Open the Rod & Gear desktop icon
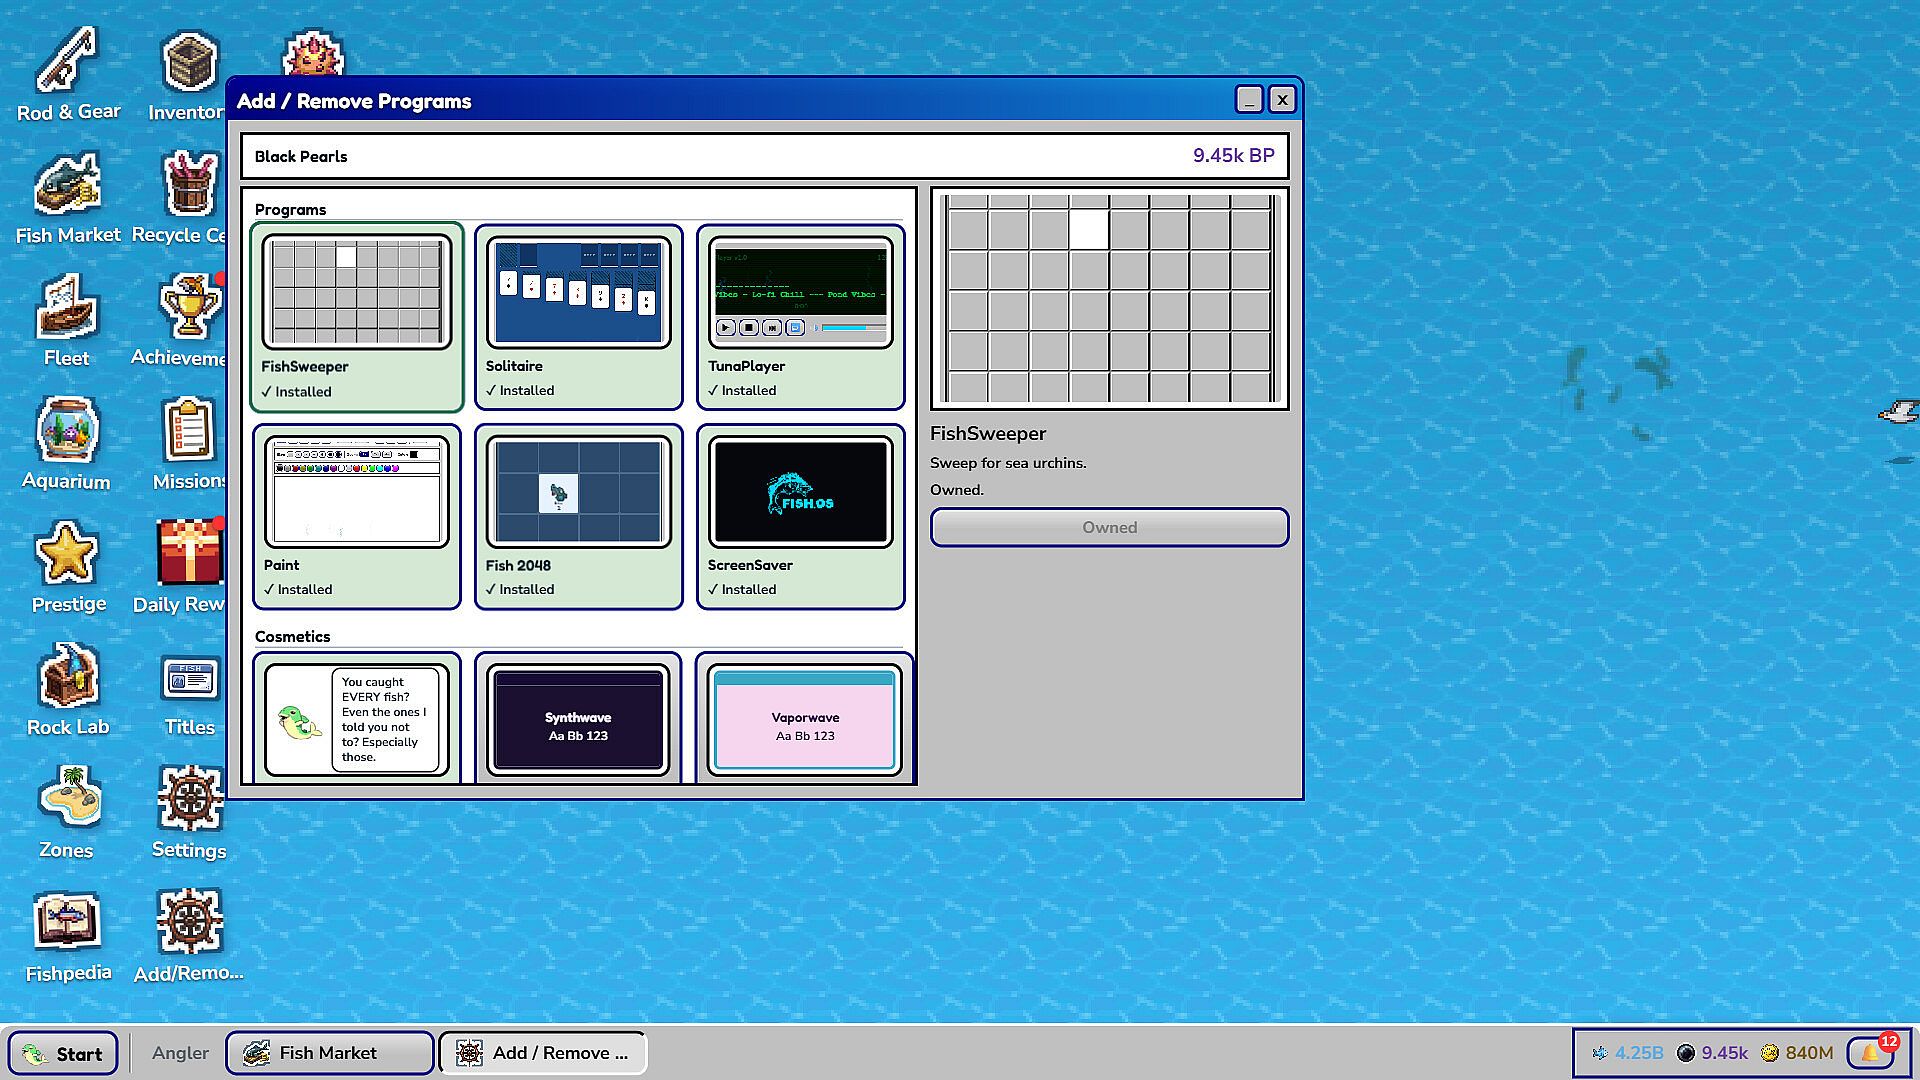Screen dimensions: 1920x1080 tap(68, 75)
